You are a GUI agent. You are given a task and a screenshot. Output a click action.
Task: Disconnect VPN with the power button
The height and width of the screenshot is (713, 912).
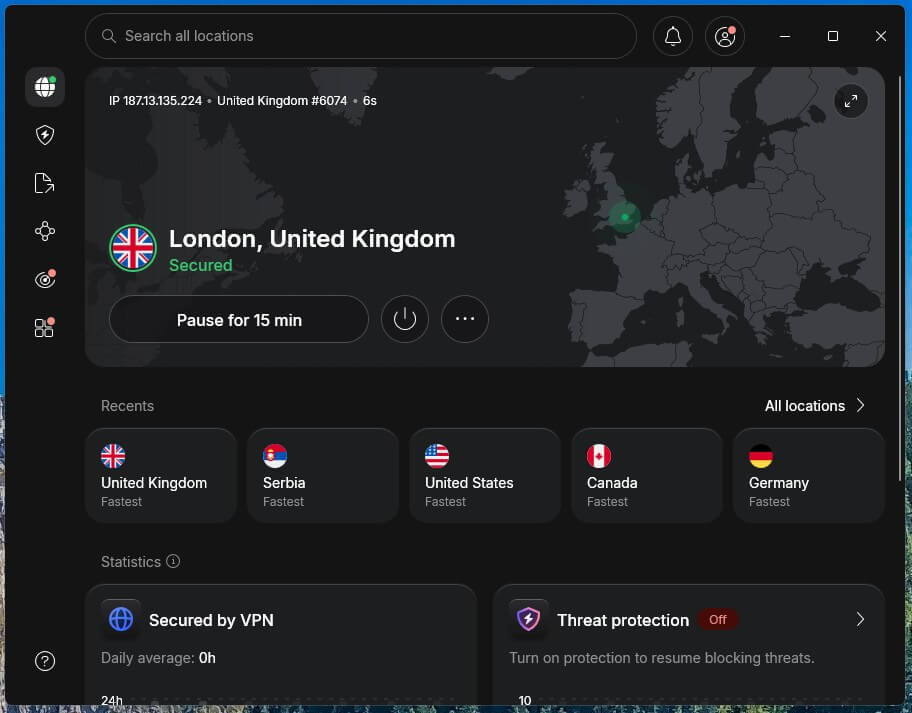[405, 319]
